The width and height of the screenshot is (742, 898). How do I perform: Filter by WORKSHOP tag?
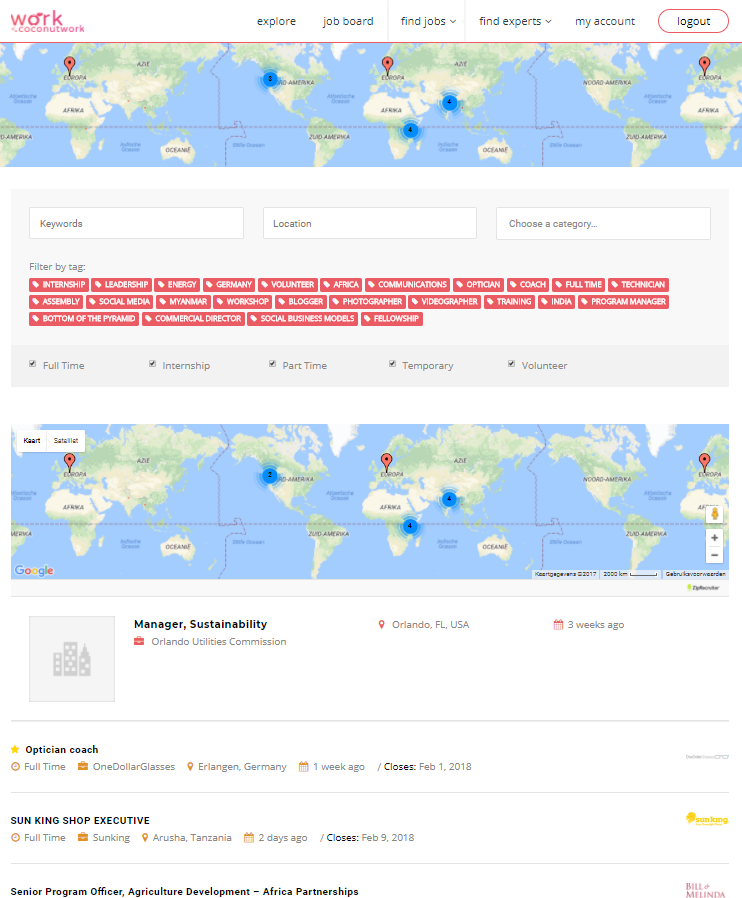[243, 302]
